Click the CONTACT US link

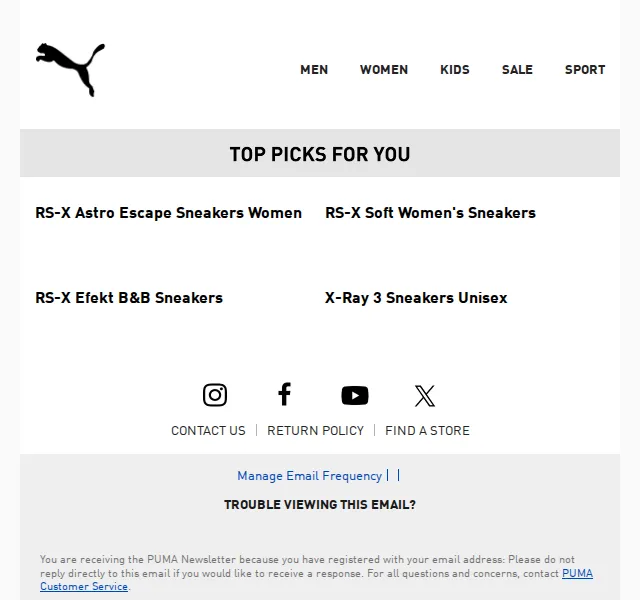point(208,431)
